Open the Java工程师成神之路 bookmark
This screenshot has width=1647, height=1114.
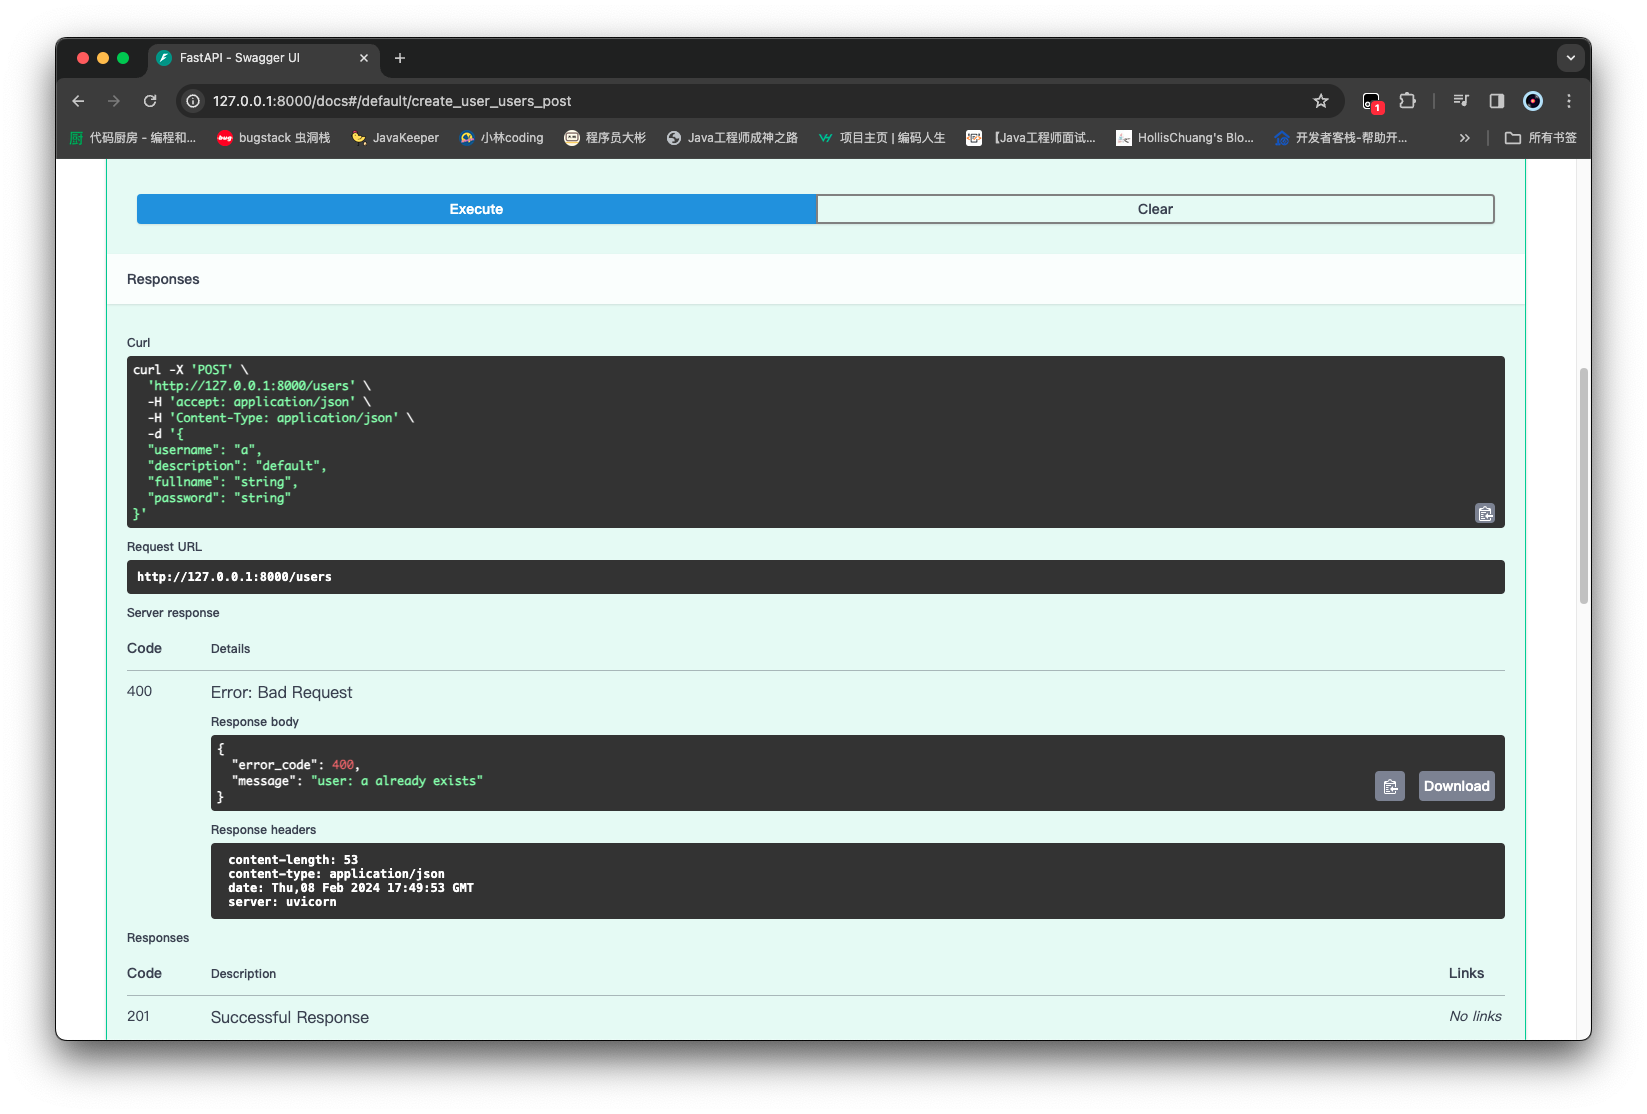click(x=732, y=138)
